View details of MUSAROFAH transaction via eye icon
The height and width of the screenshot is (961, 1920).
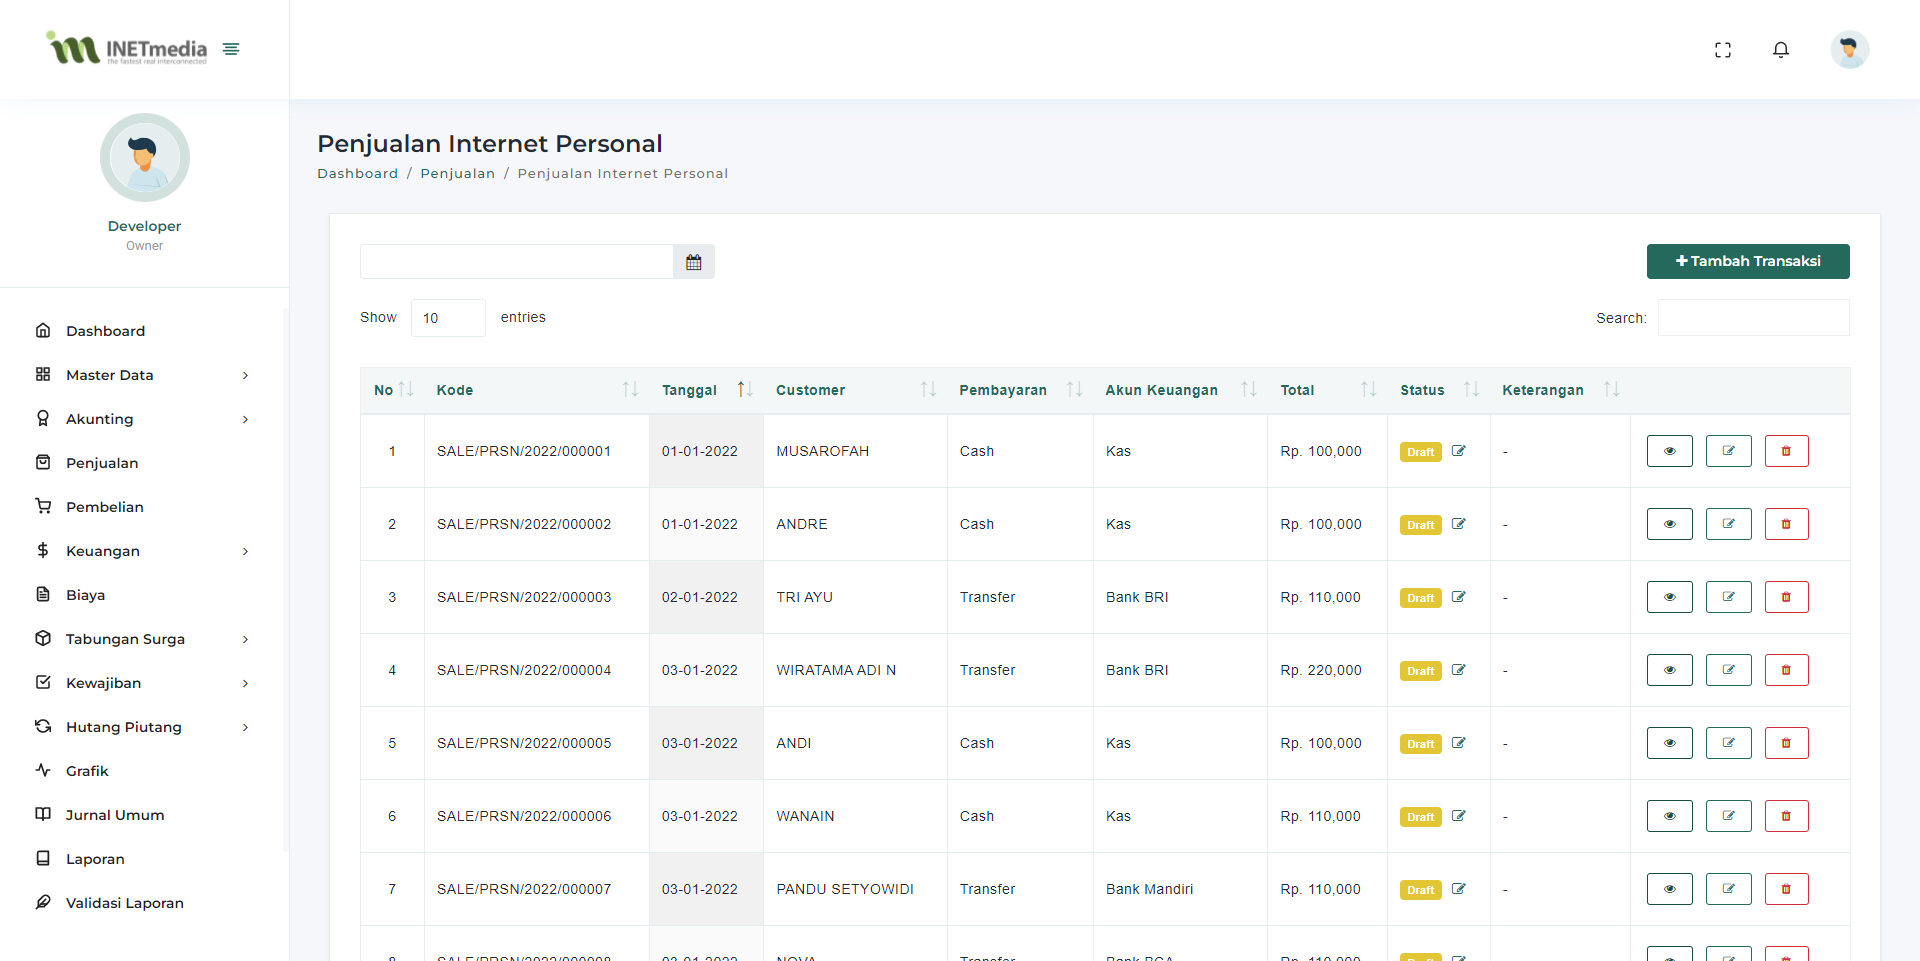coord(1669,451)
